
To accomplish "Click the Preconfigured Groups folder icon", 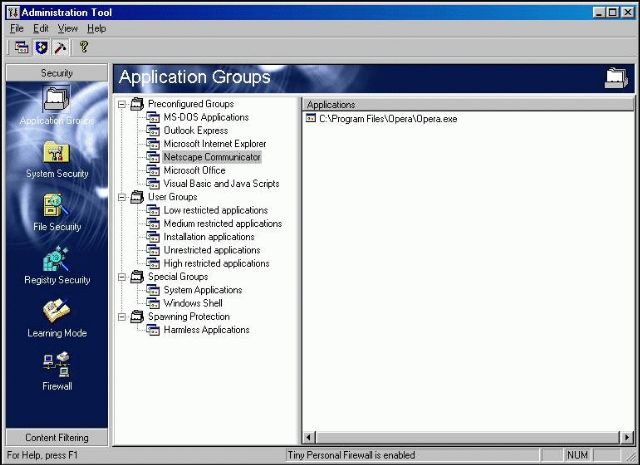I will [x=137, y=104].
